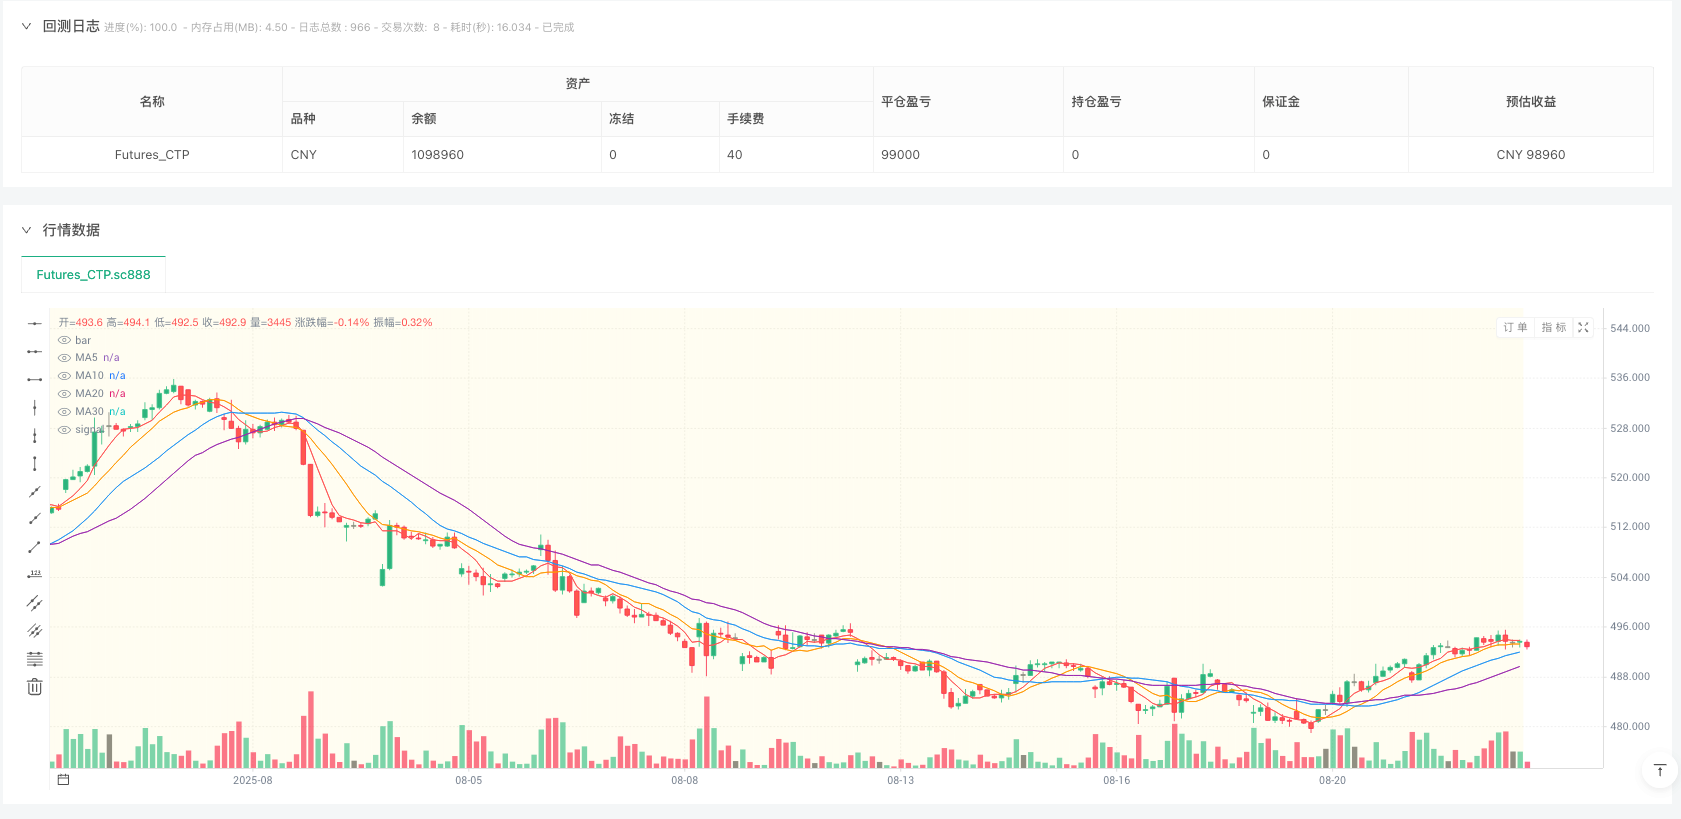Select the diagonal segment drawing tool
The width and height of the screenshot is (1681, 819).
[34, 546]
